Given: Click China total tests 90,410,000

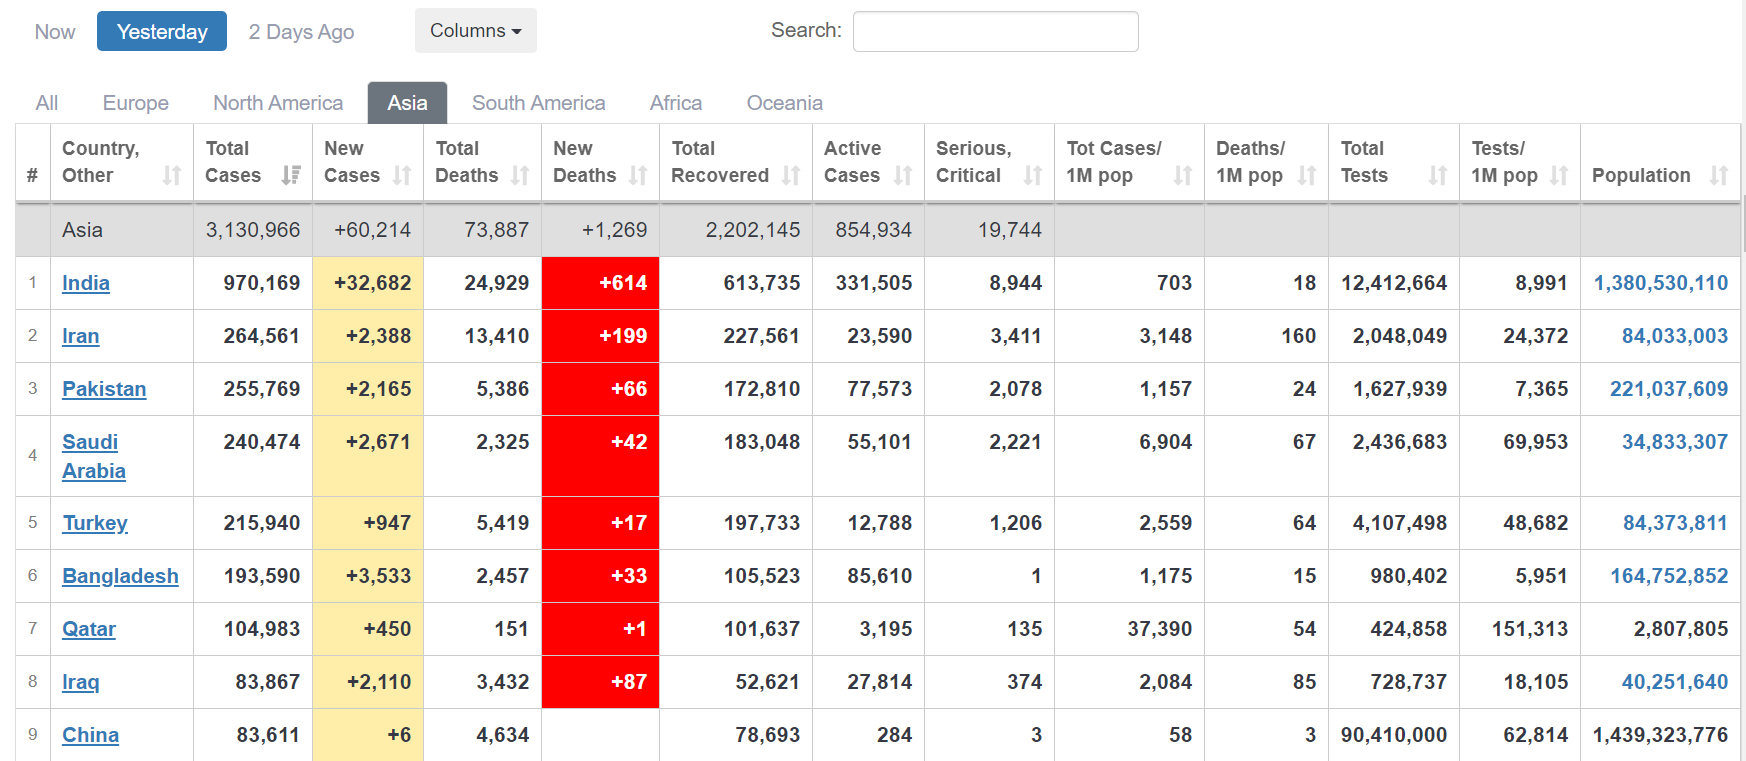Looking at the screenshot, I should 1394,735.
